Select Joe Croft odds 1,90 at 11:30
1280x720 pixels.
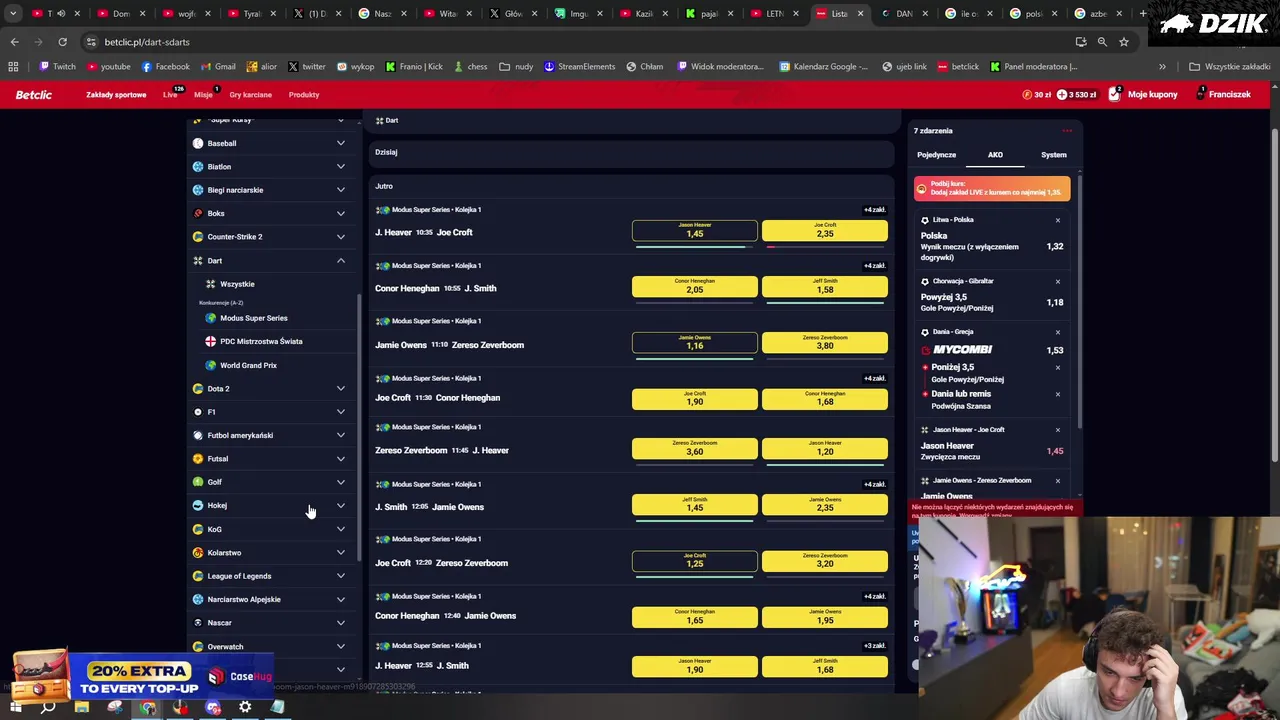pyautogui.click(x=694, y=399)
